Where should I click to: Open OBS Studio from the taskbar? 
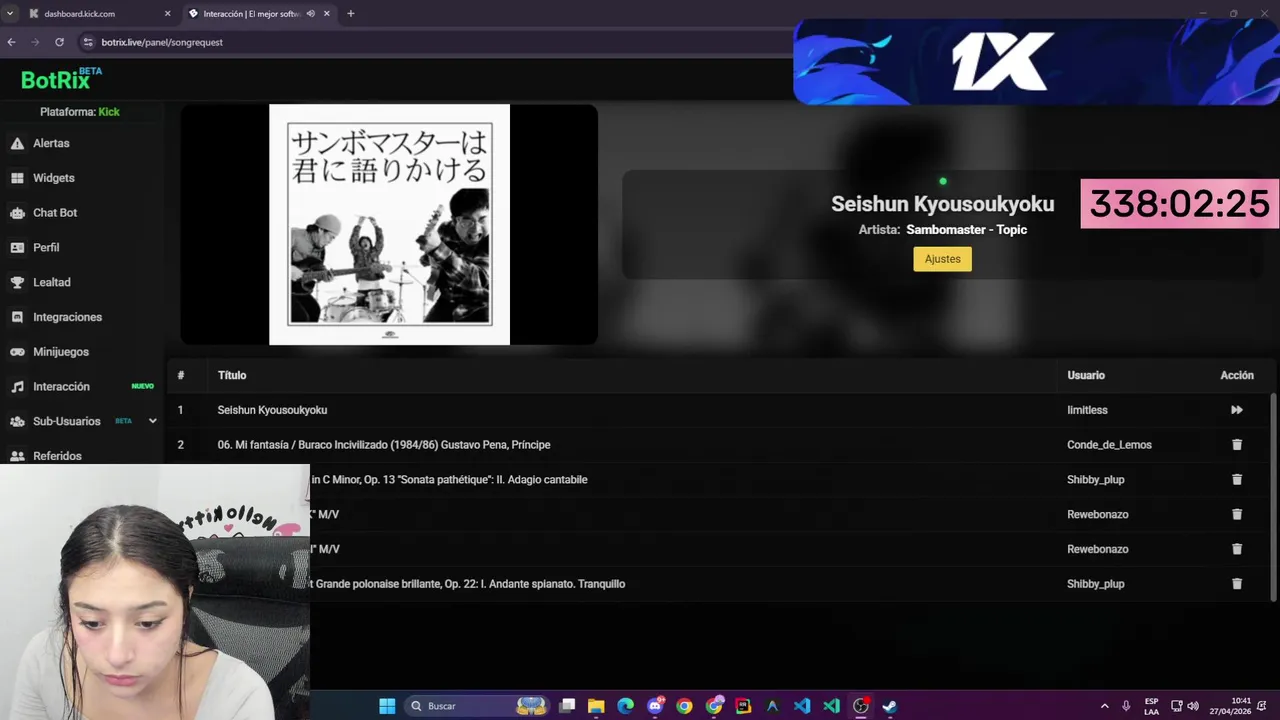861,706
